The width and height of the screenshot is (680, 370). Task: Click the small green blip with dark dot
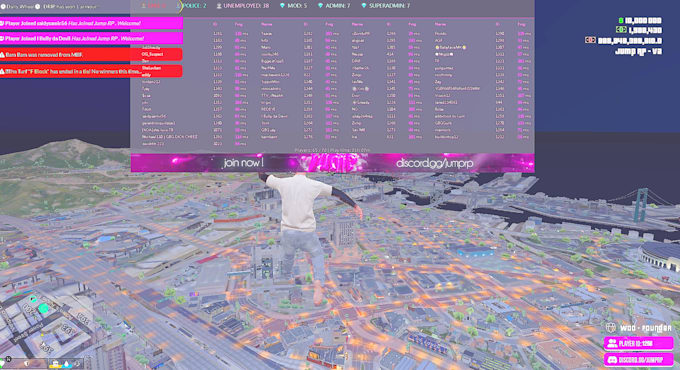coord(33,299)
